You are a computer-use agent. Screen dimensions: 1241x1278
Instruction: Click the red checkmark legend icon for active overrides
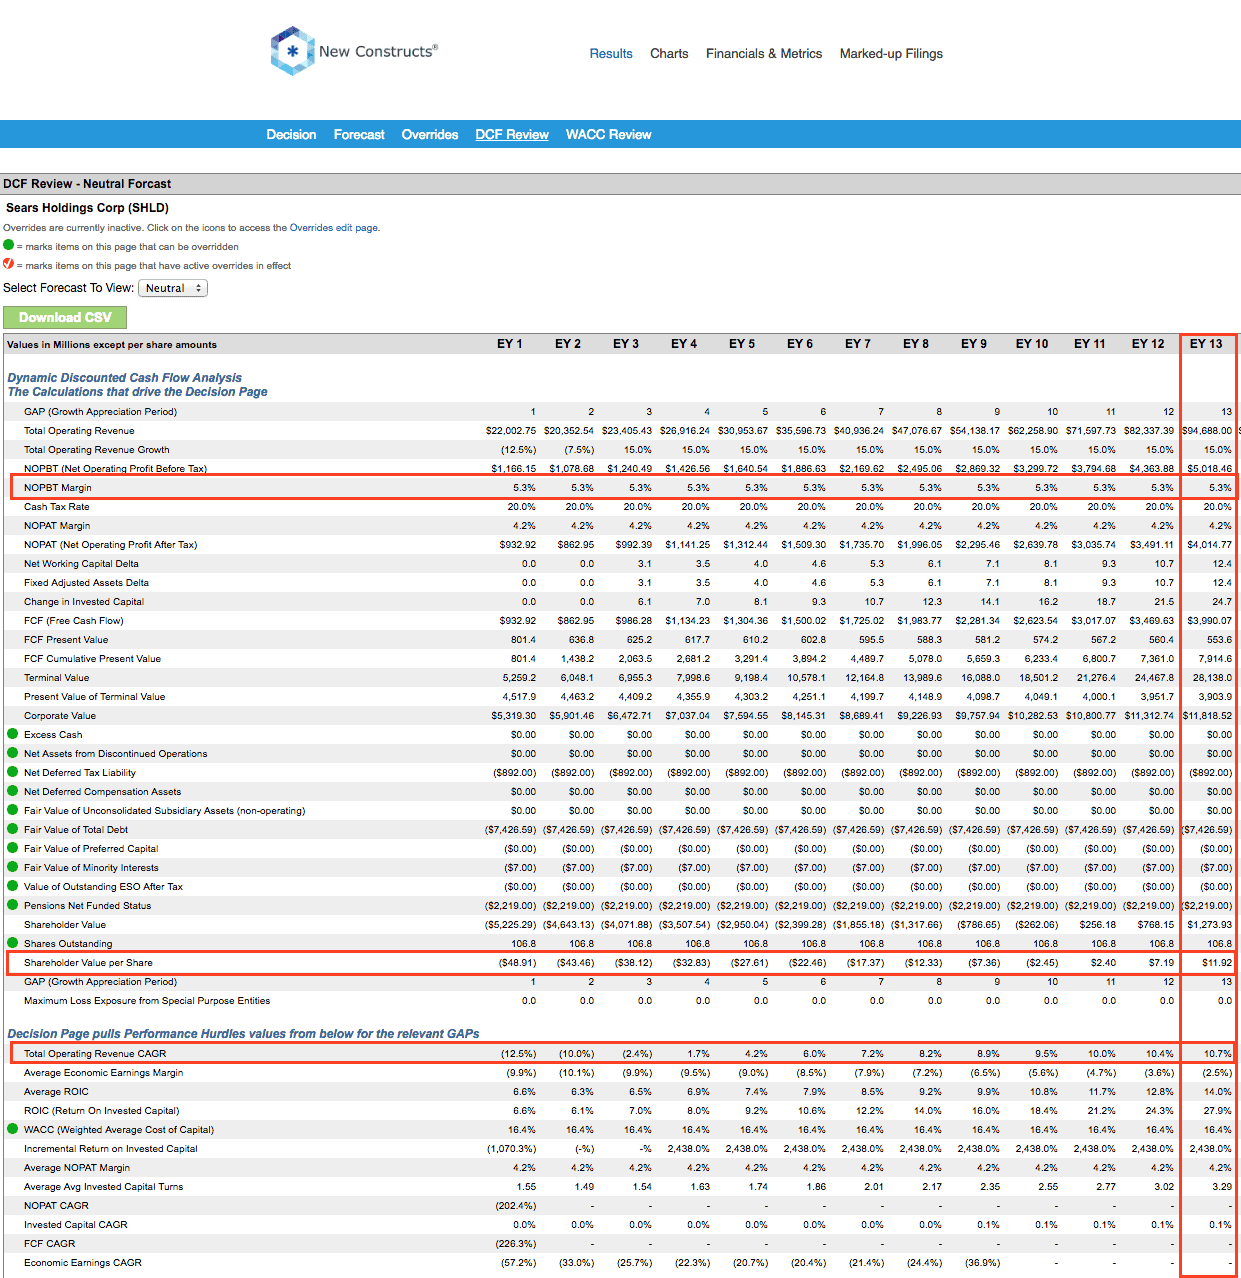(9, 264)
